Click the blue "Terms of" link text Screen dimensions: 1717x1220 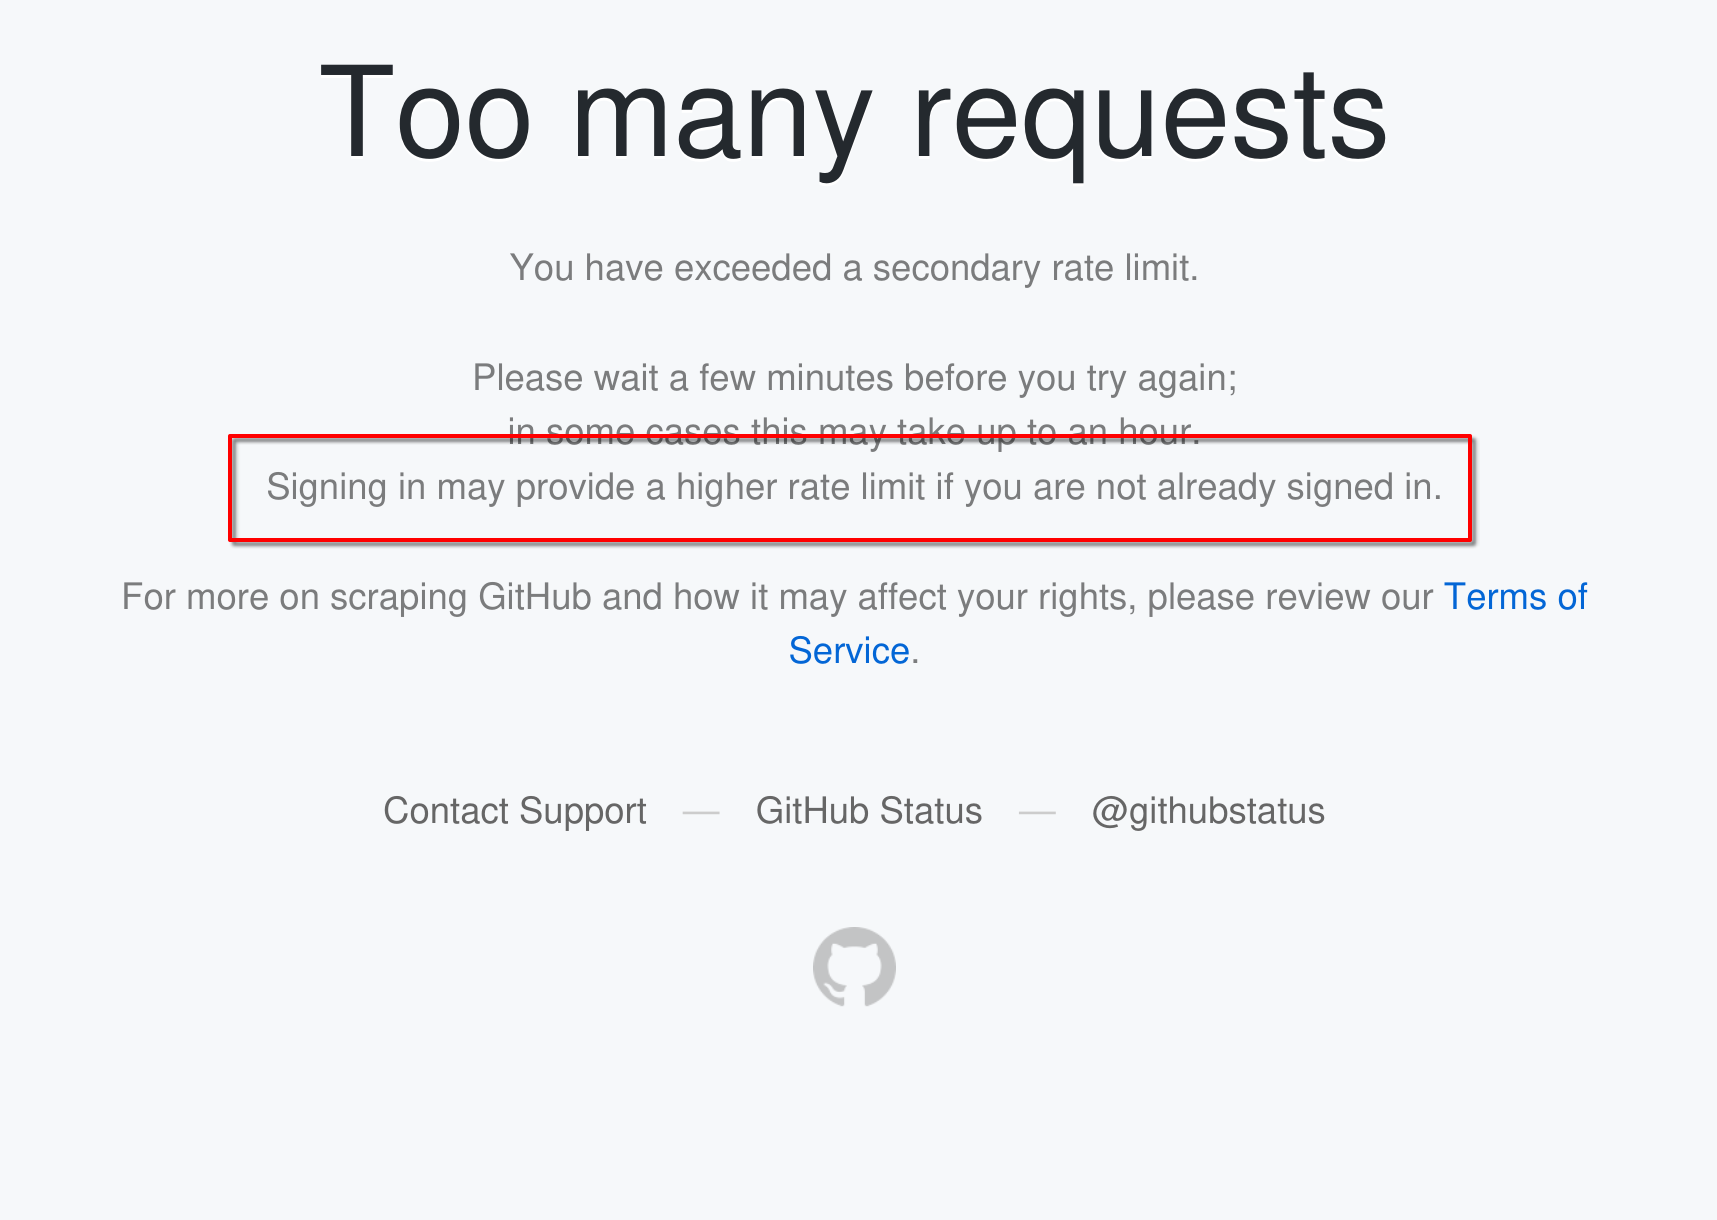(x=1515, y=597)
